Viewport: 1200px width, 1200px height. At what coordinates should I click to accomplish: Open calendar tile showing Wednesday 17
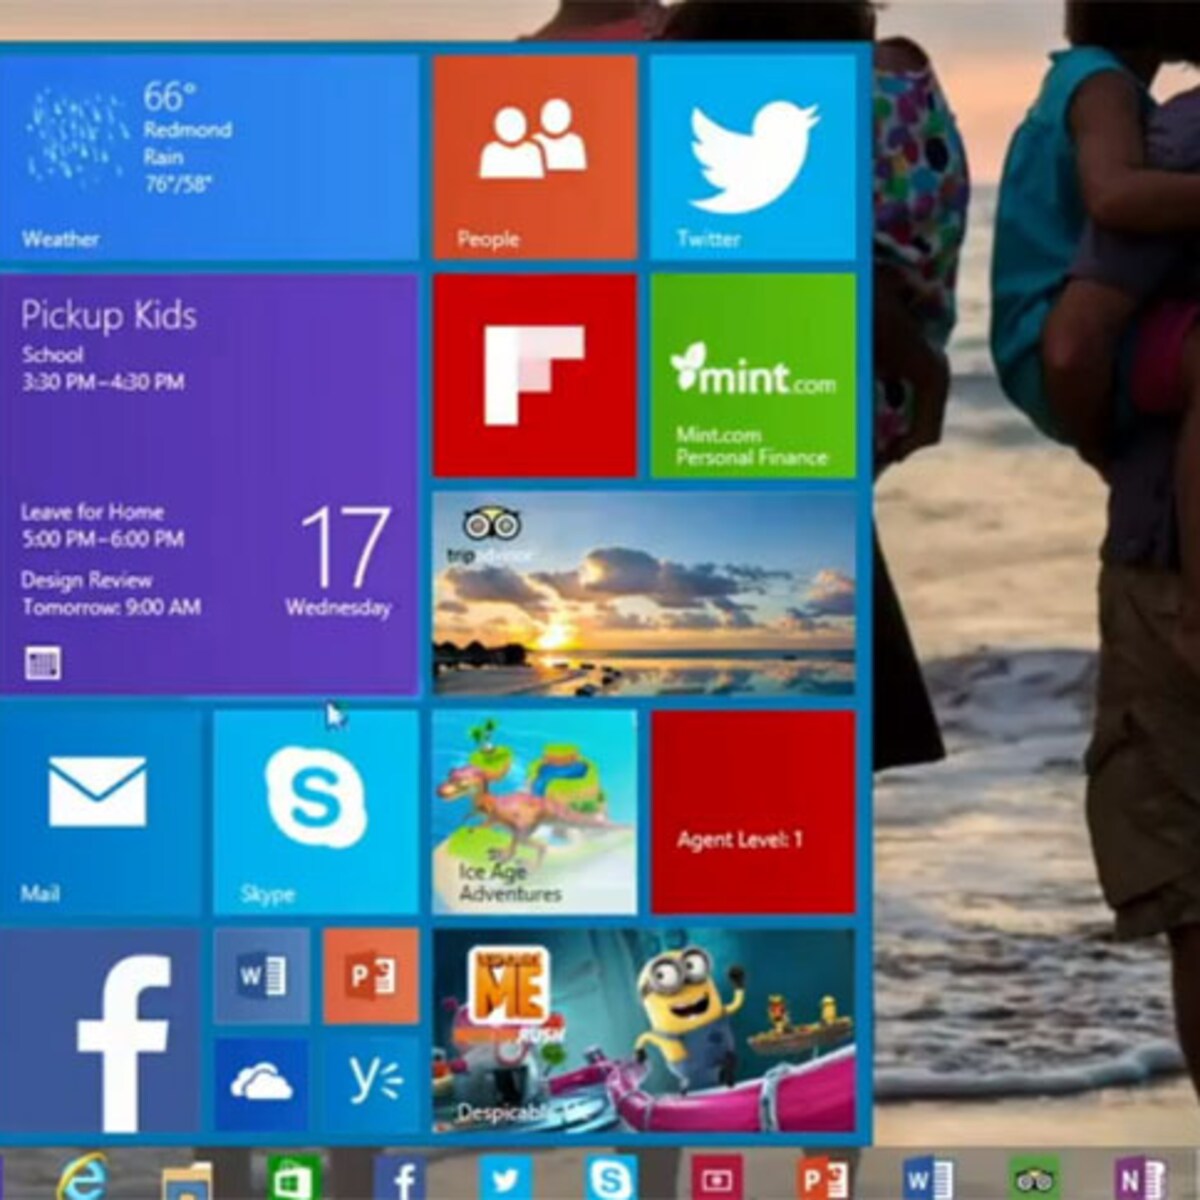[x=340, y=560]
